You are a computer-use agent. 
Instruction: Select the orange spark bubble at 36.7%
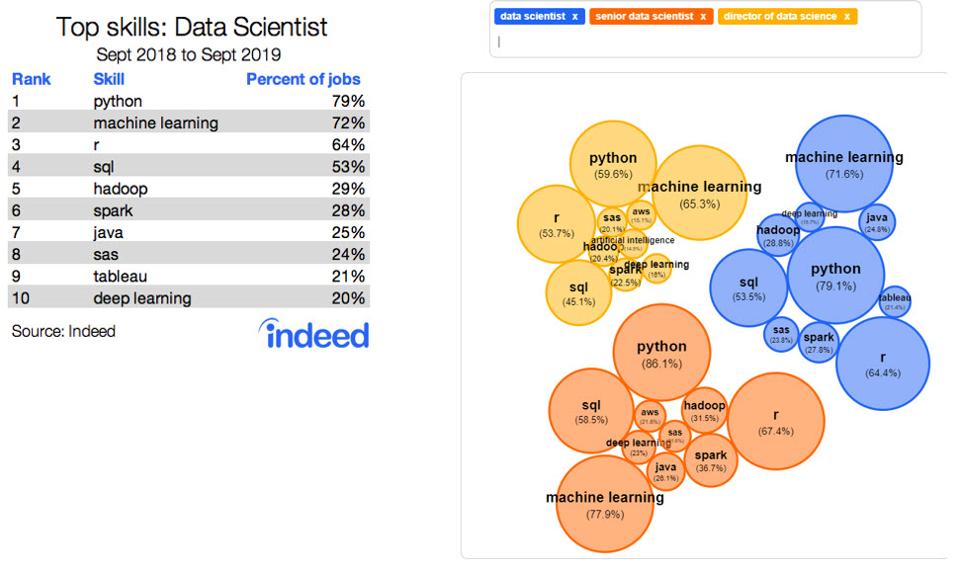[710, 461]
